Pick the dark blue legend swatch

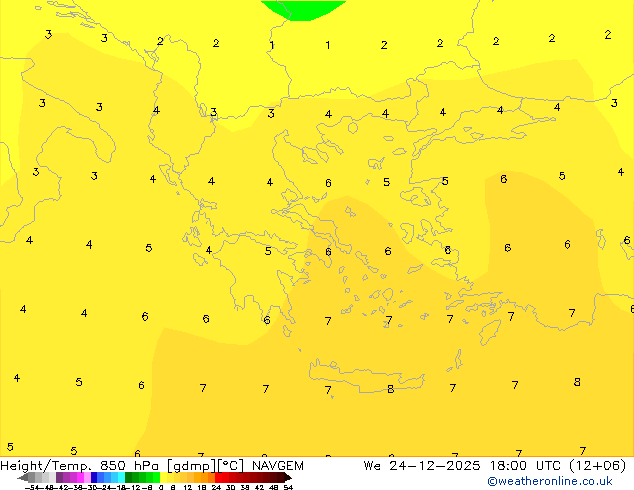tap(94, 477)
